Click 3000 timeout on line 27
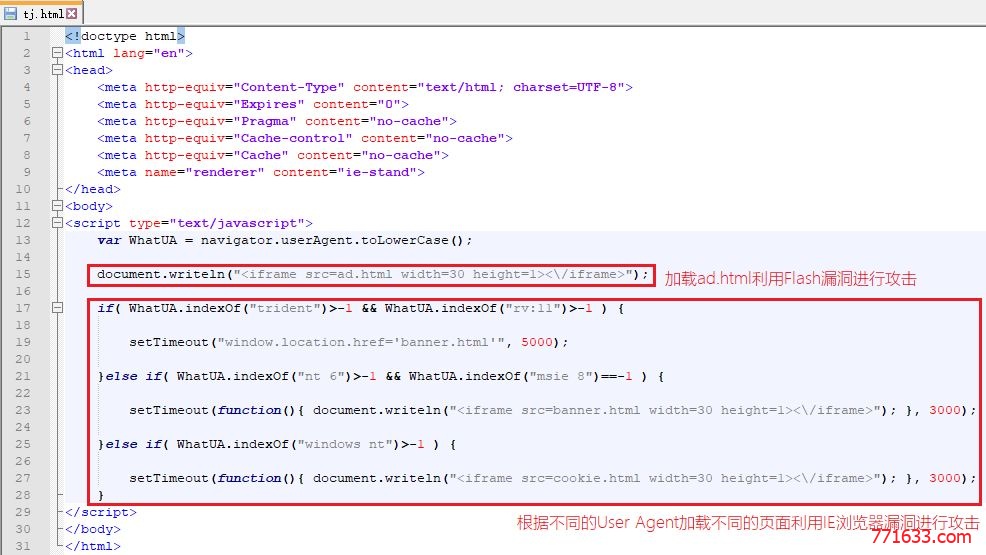Screen dimensions: 986x555 coord(944,477)
